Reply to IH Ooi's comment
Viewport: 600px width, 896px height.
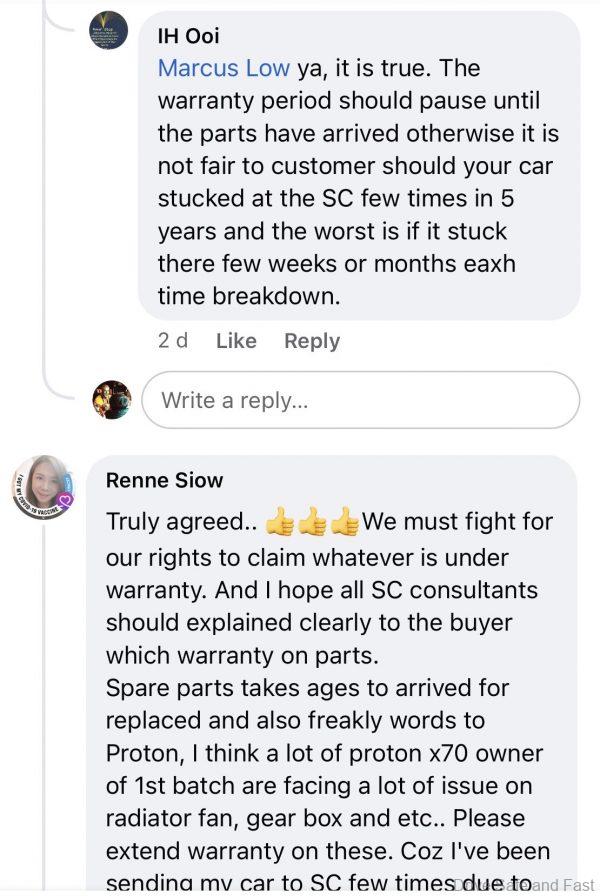coord(311,341)
